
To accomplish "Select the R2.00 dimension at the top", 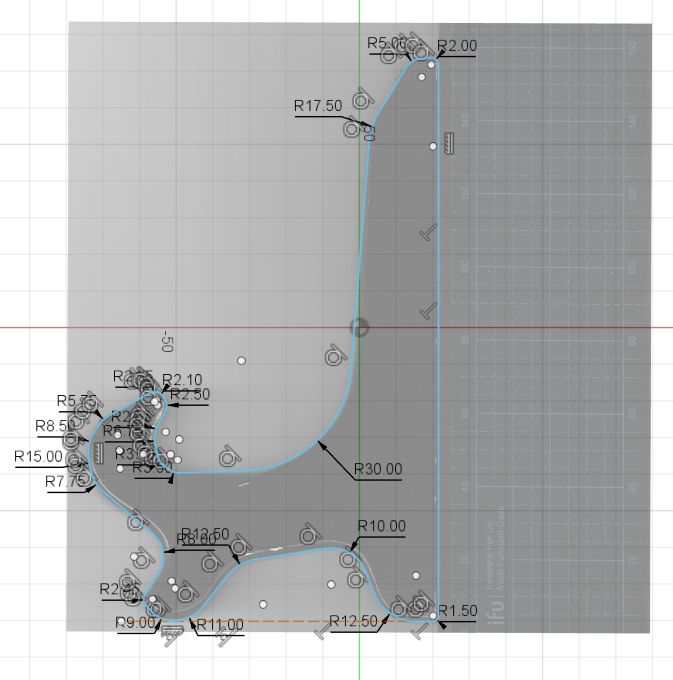I will point(458,46).
